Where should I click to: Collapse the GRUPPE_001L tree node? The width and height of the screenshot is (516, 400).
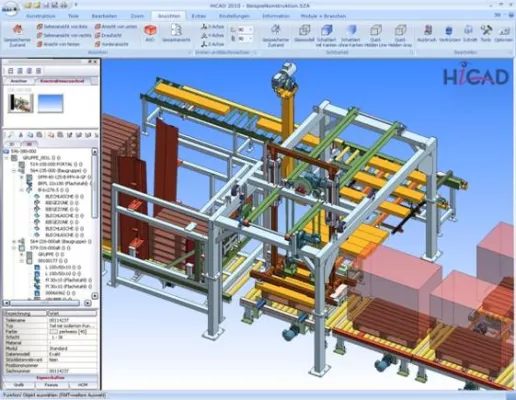pyautogui.click(x=7, y=158)
